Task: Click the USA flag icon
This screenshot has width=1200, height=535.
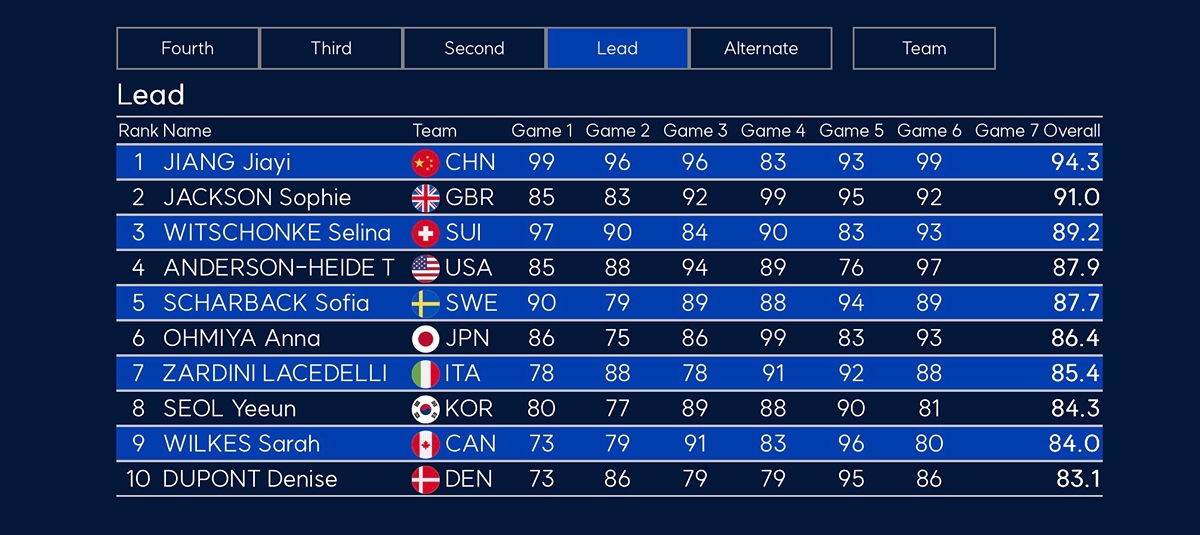Action: (426, 268)
